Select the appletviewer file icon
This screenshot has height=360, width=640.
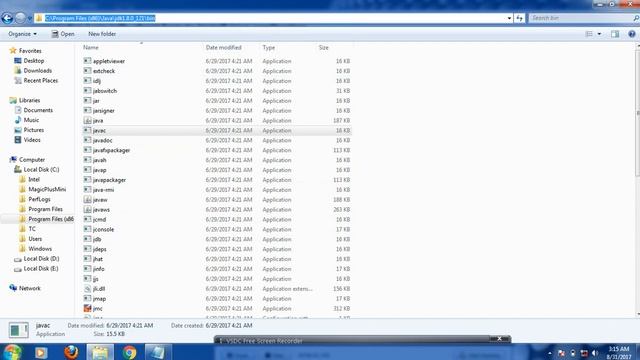click(87, 61)
